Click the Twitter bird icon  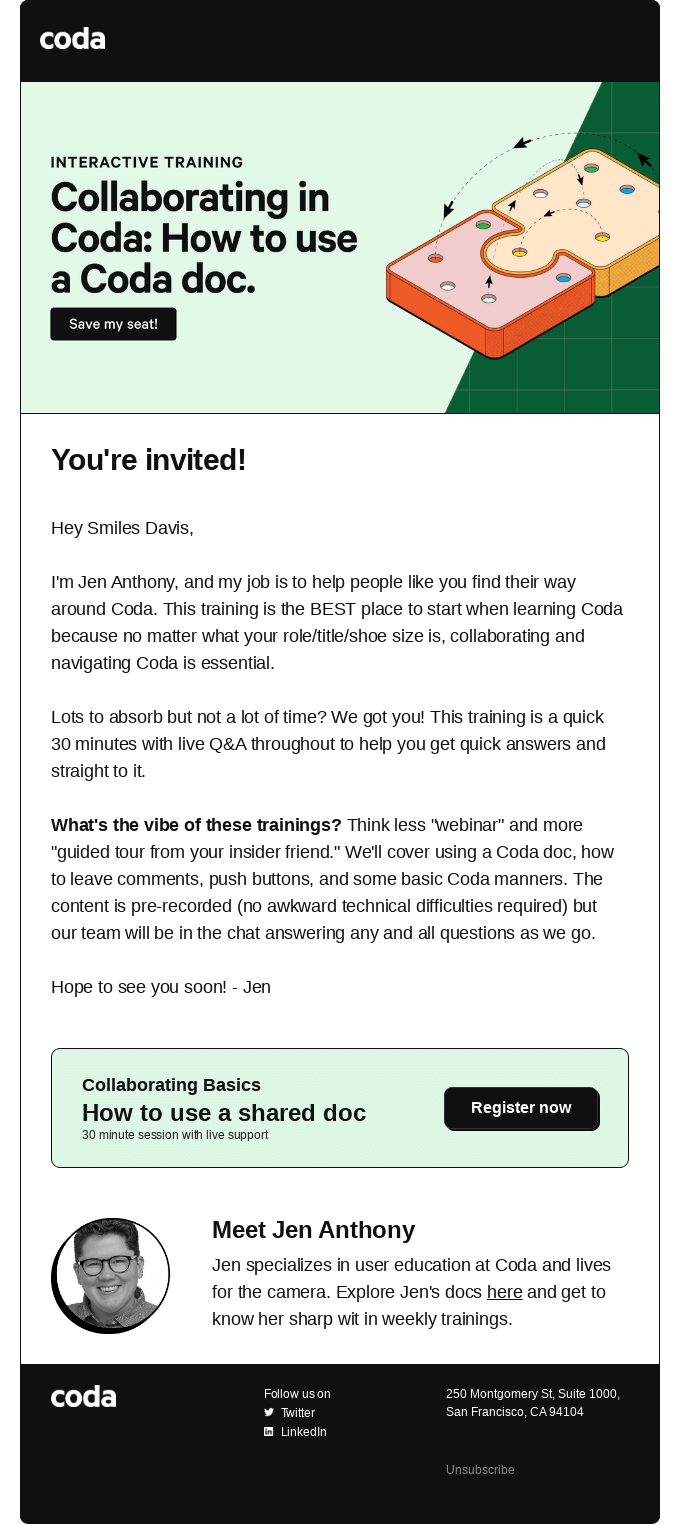tap(268, 1412)
